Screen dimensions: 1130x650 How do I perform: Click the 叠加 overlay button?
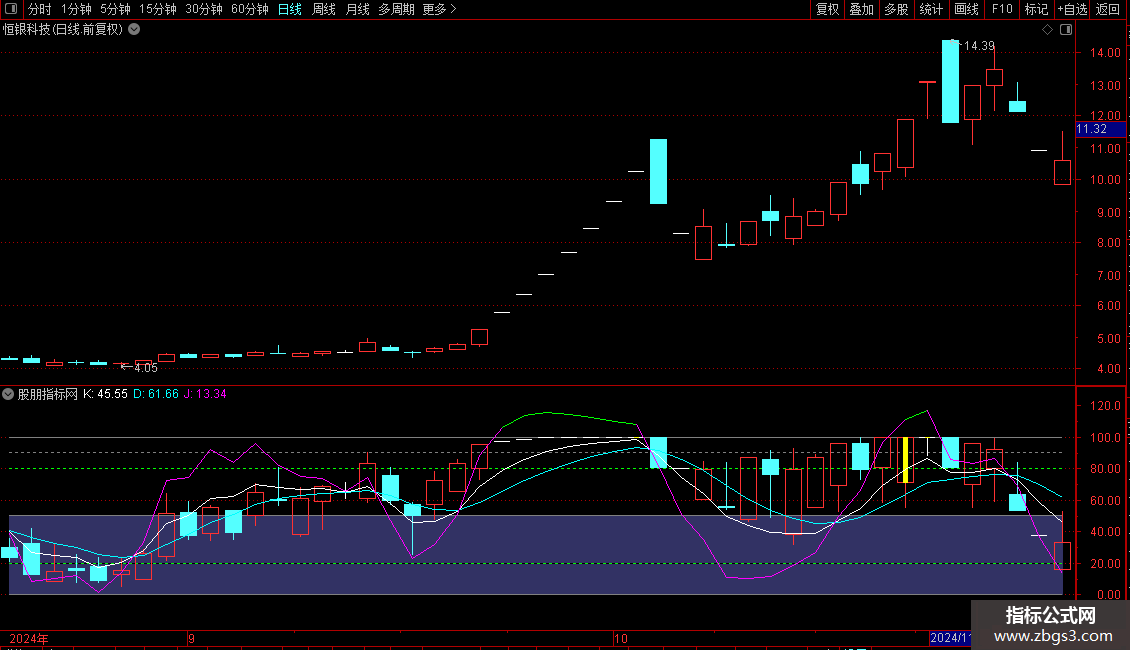click(x=861, y=9)
